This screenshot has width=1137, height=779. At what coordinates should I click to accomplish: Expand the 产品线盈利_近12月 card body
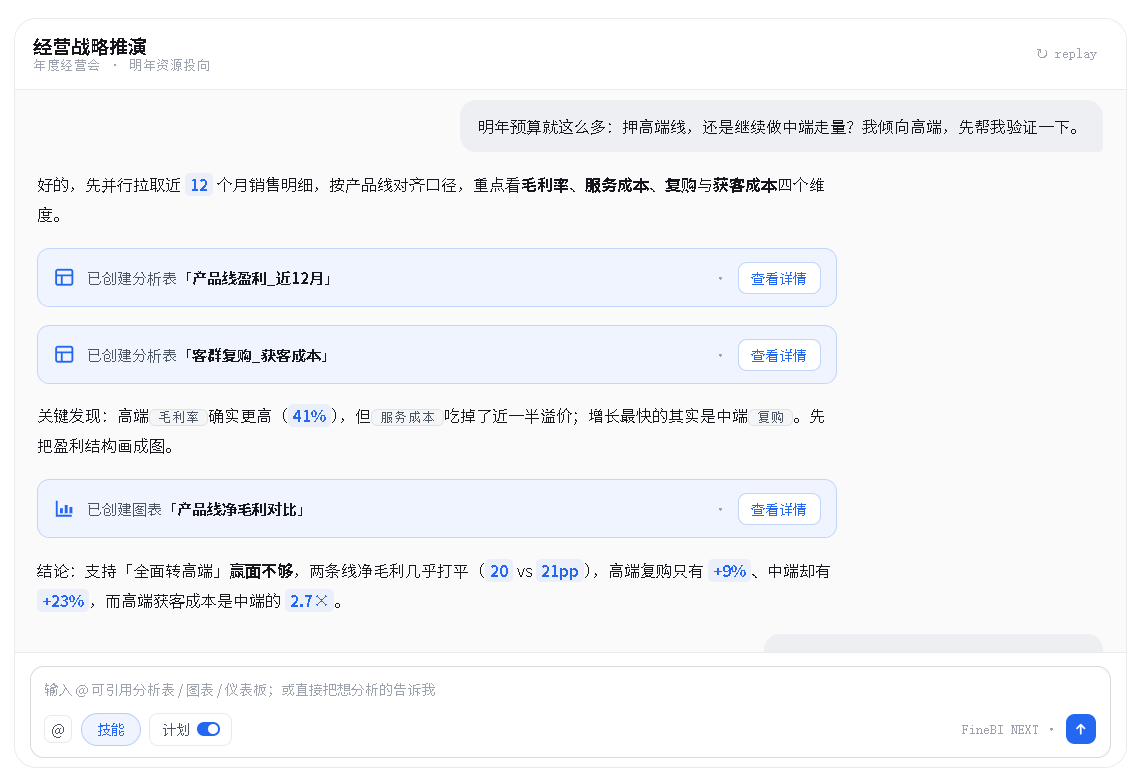pos(437,278)
